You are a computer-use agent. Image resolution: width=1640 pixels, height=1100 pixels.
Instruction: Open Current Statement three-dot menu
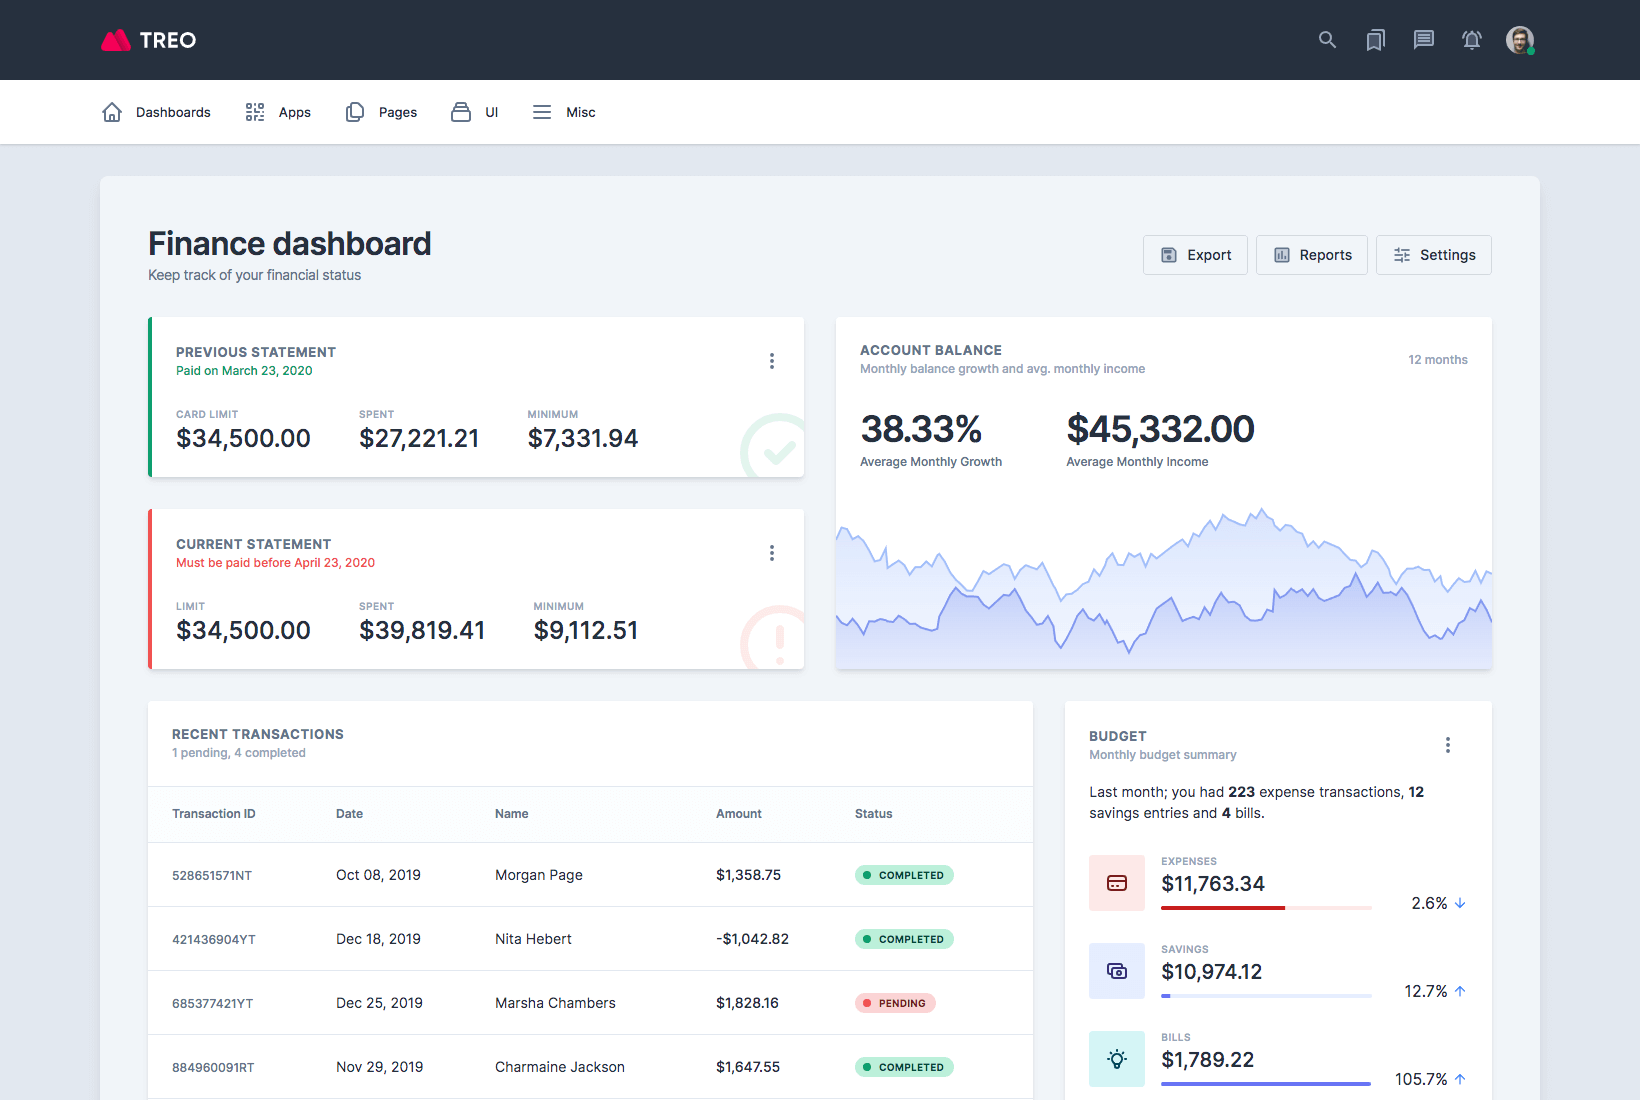771,553
